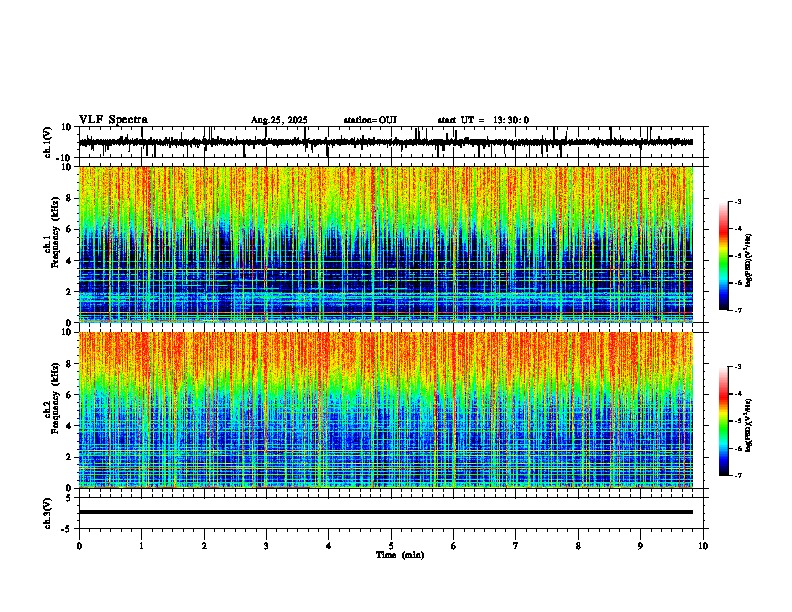
Task: Click the ch.1 voltage waveform strip
Action: click(386, 142)
